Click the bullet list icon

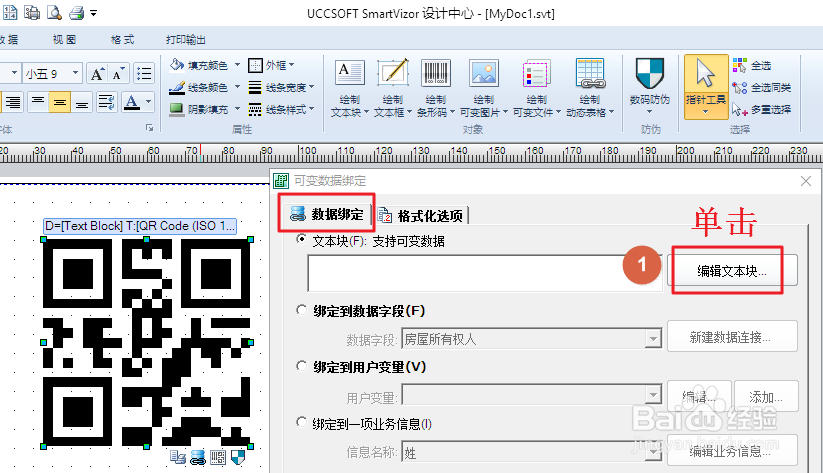click(144, 73)
